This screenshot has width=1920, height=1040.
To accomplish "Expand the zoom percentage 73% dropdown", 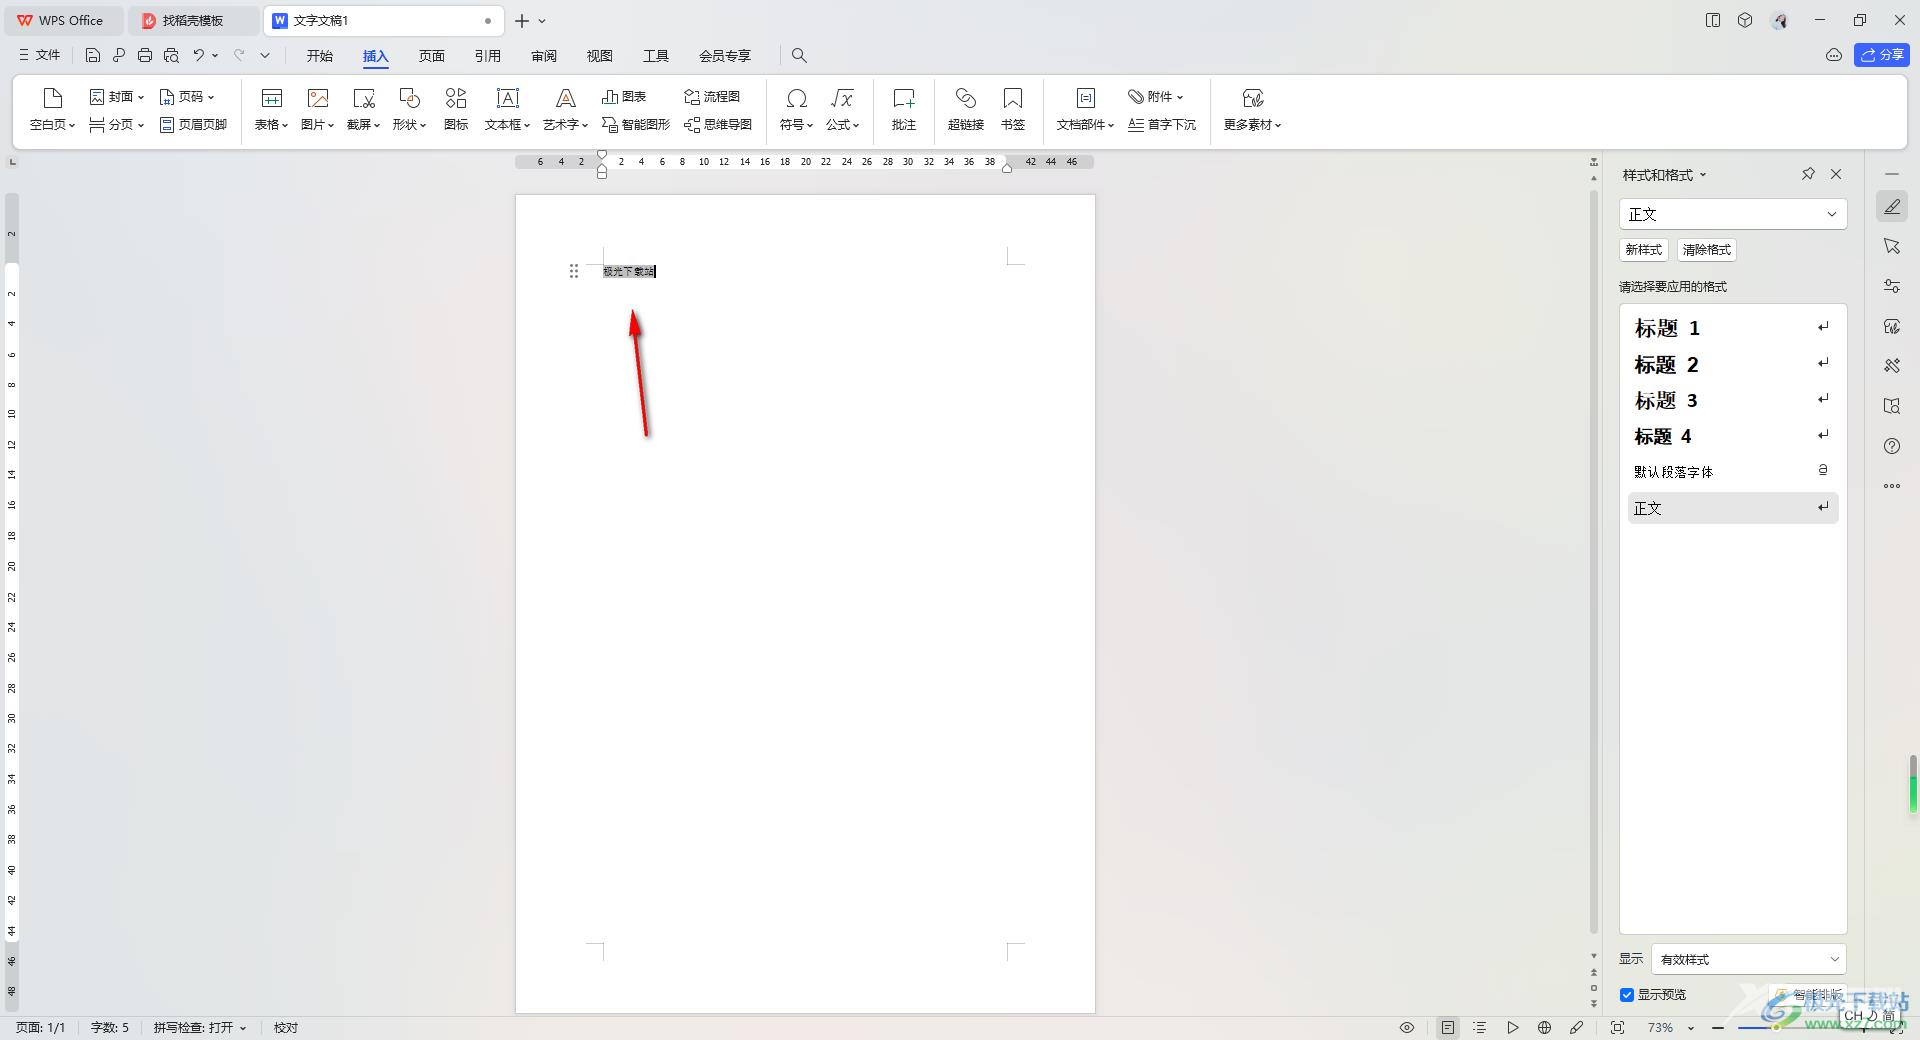I will coord(1691,1028).
